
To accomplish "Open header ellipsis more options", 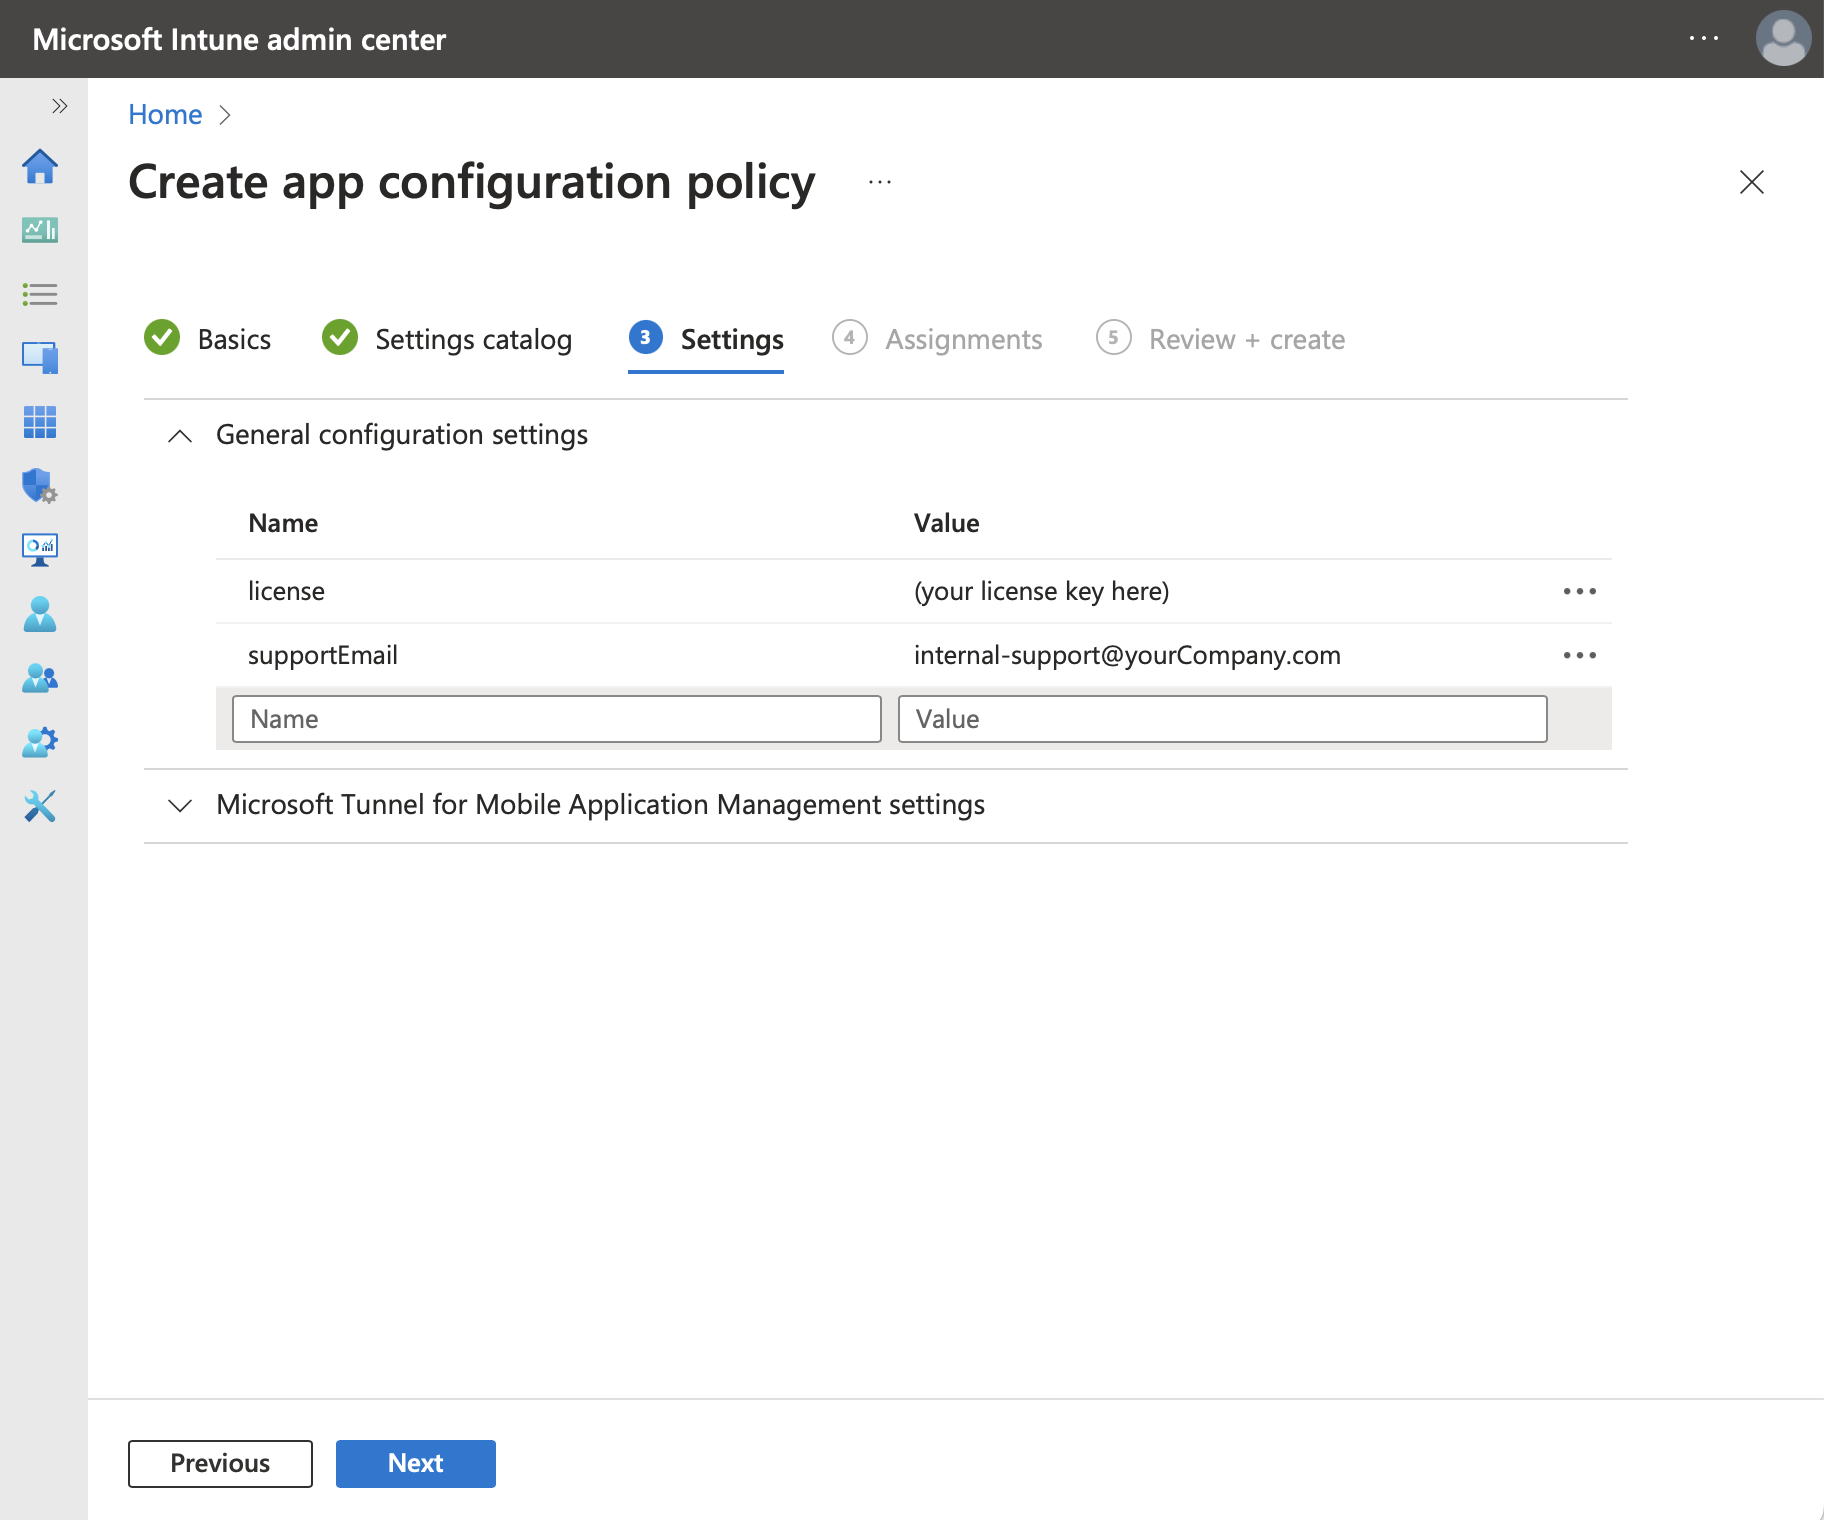I will coord(1704,38).
